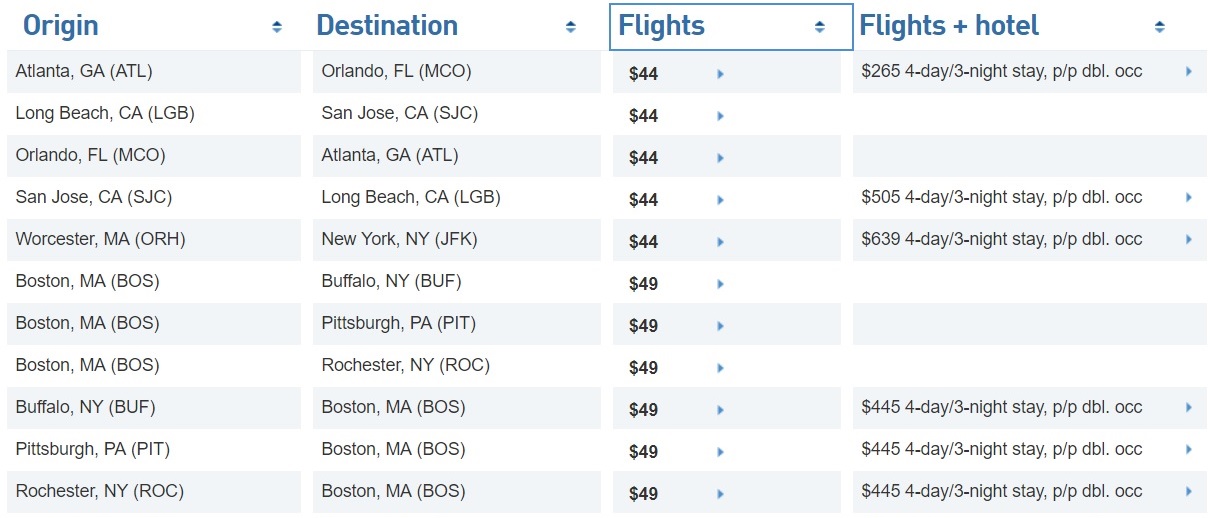1211x518 pixels.
Task: Click the Boston to Pittsburgh $49 price
Action: tap(643, 326)
